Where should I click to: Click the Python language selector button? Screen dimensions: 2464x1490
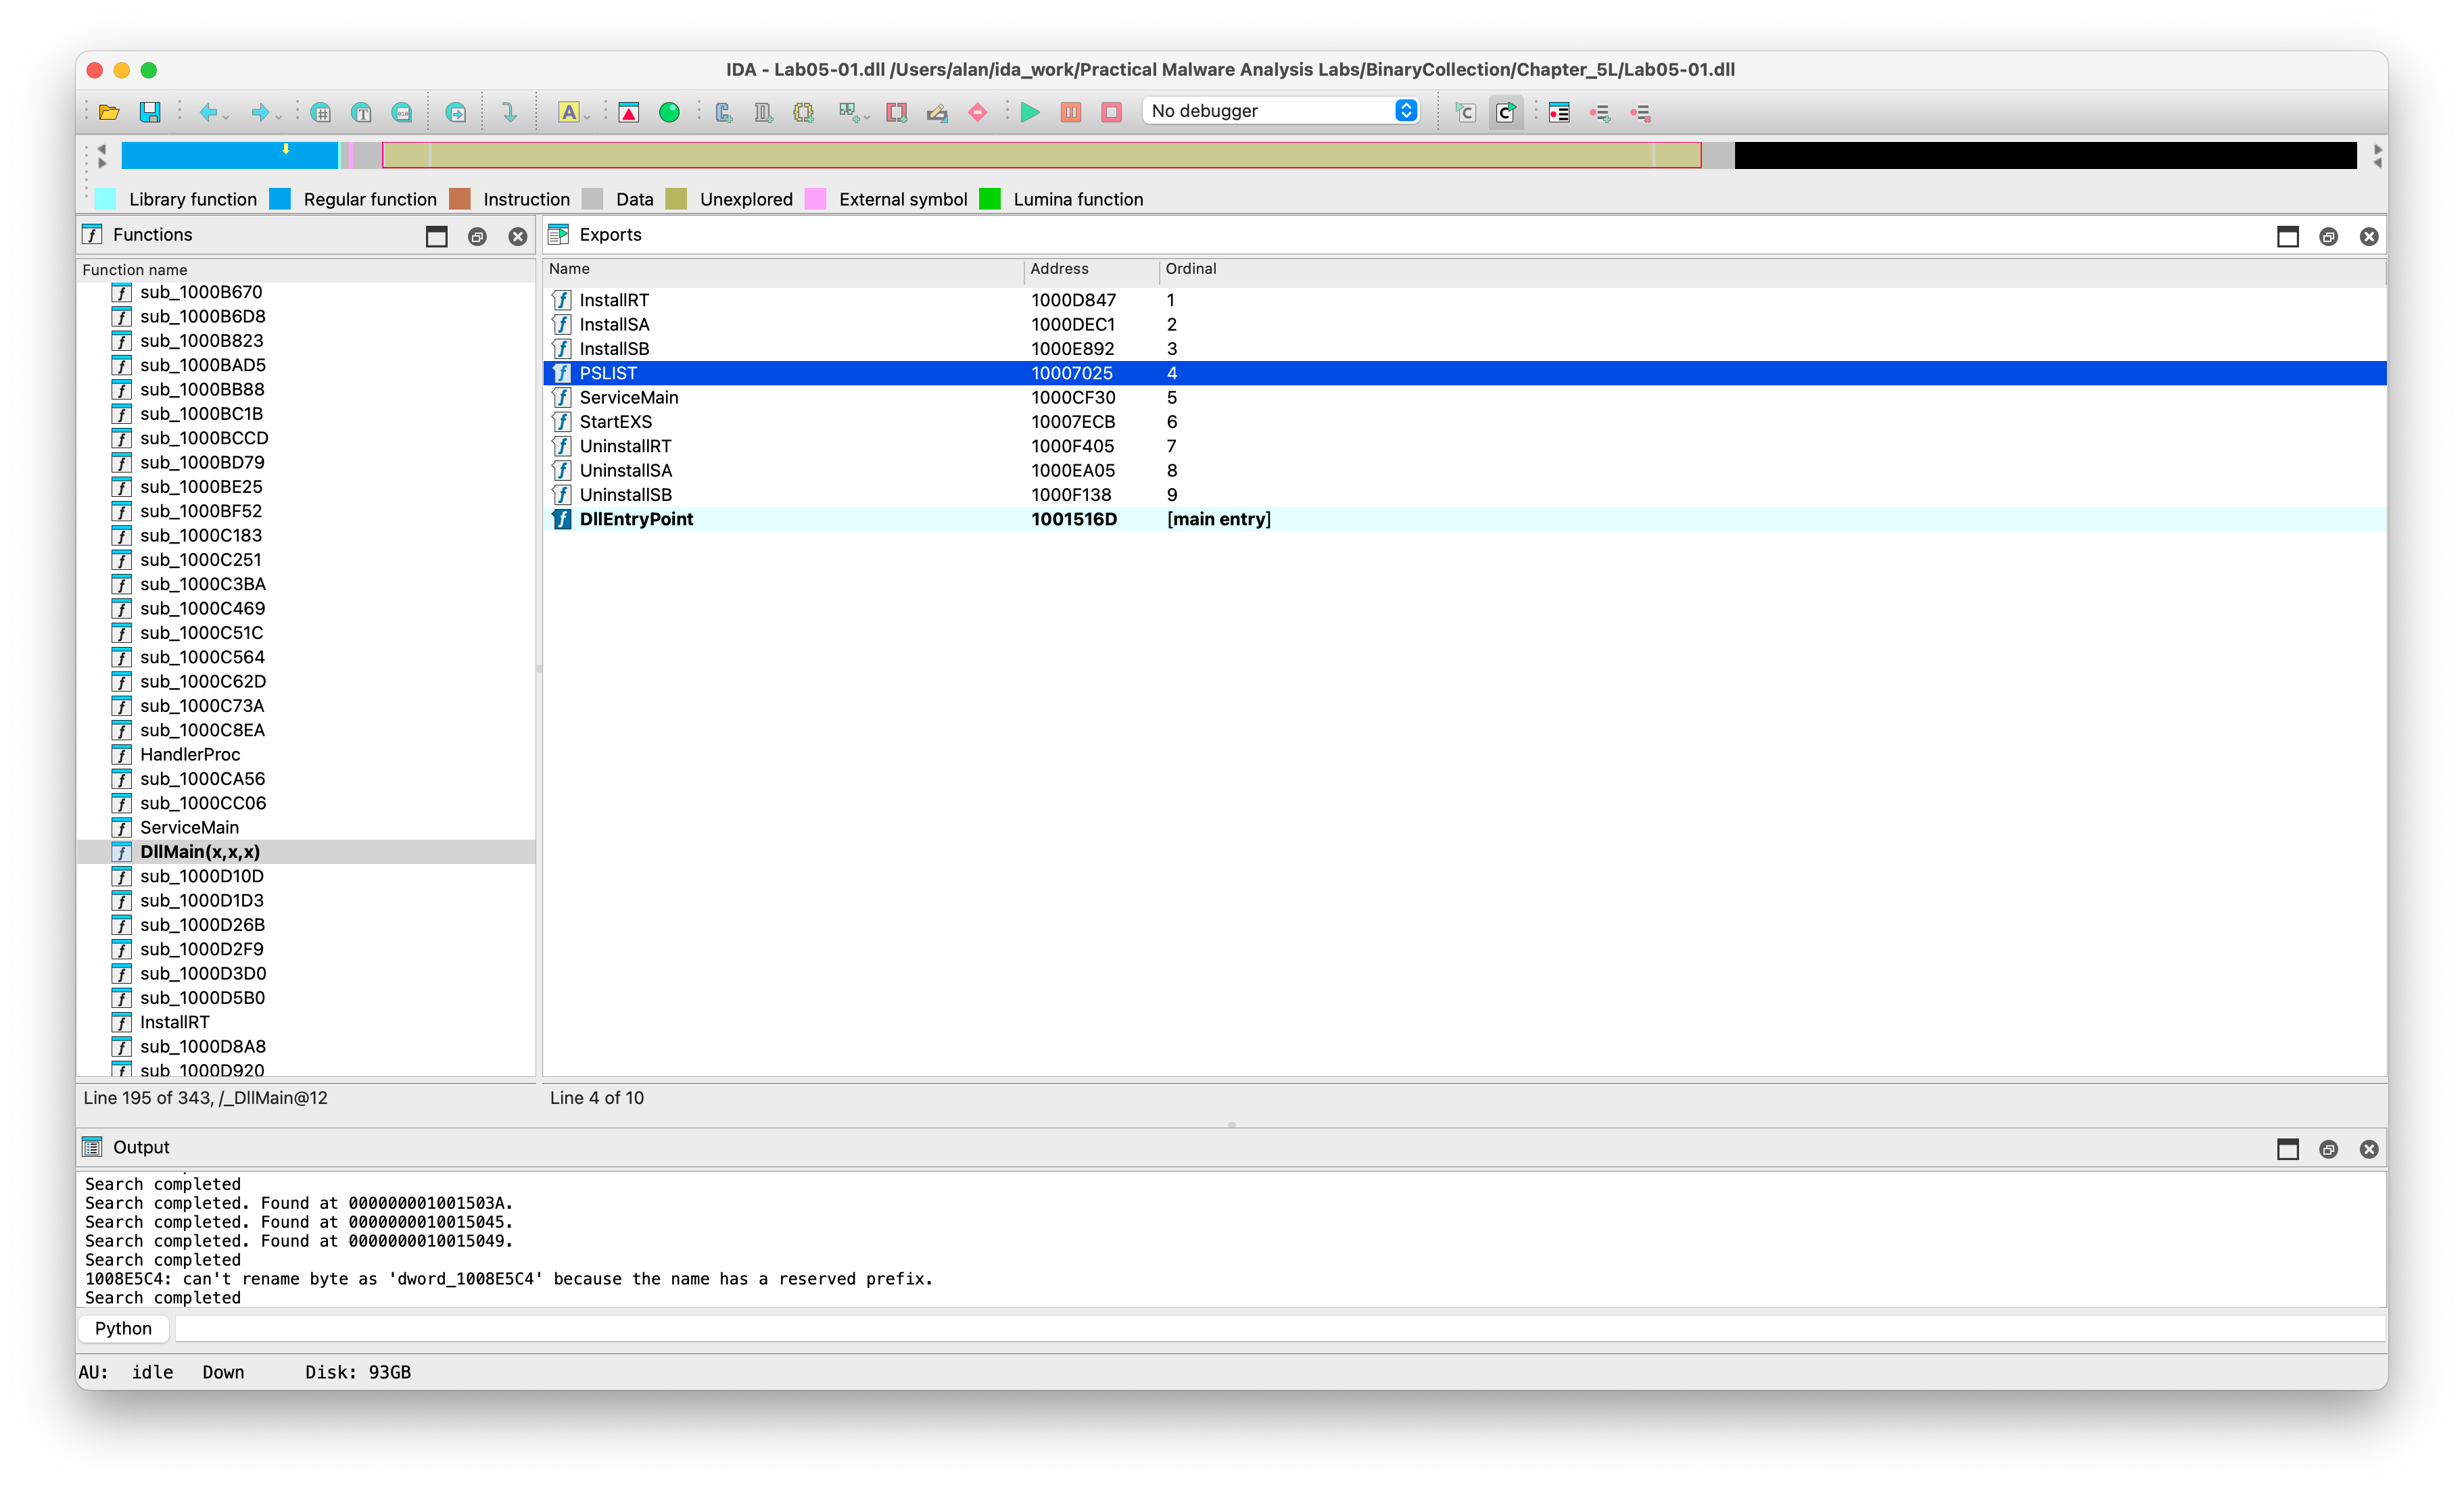[123, 1328]
